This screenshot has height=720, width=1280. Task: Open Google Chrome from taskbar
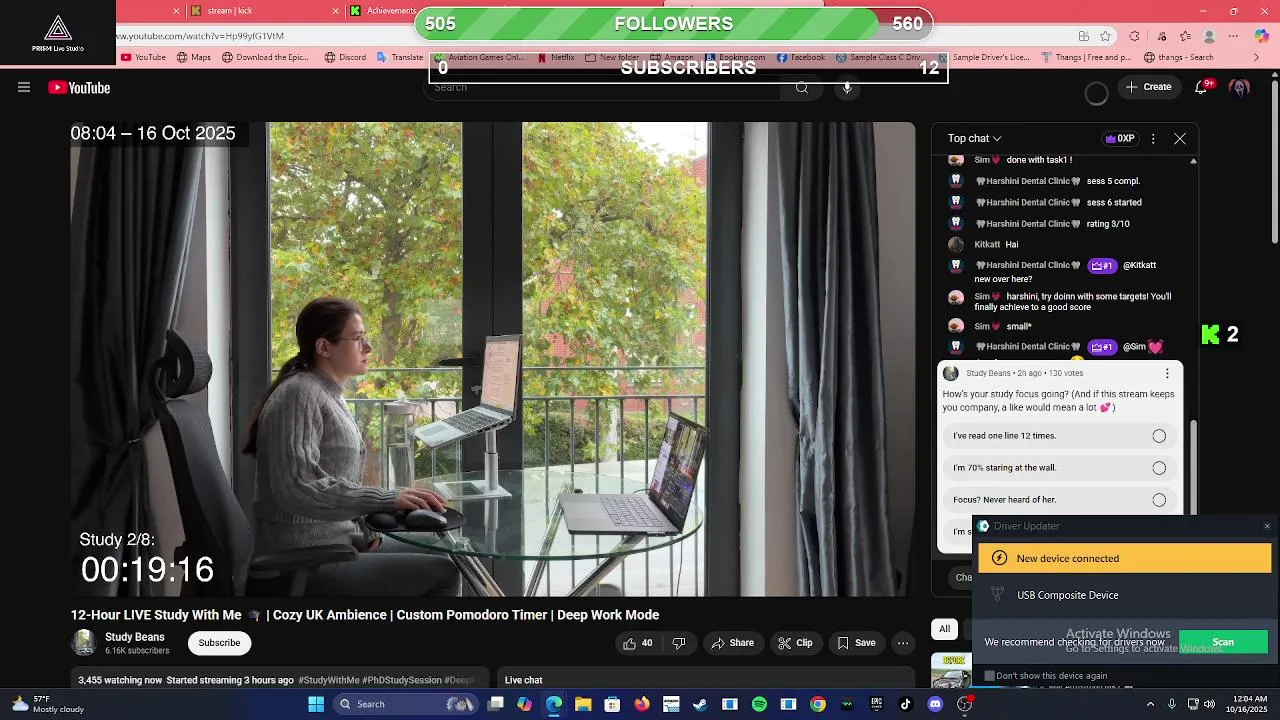tap(818, 704)
